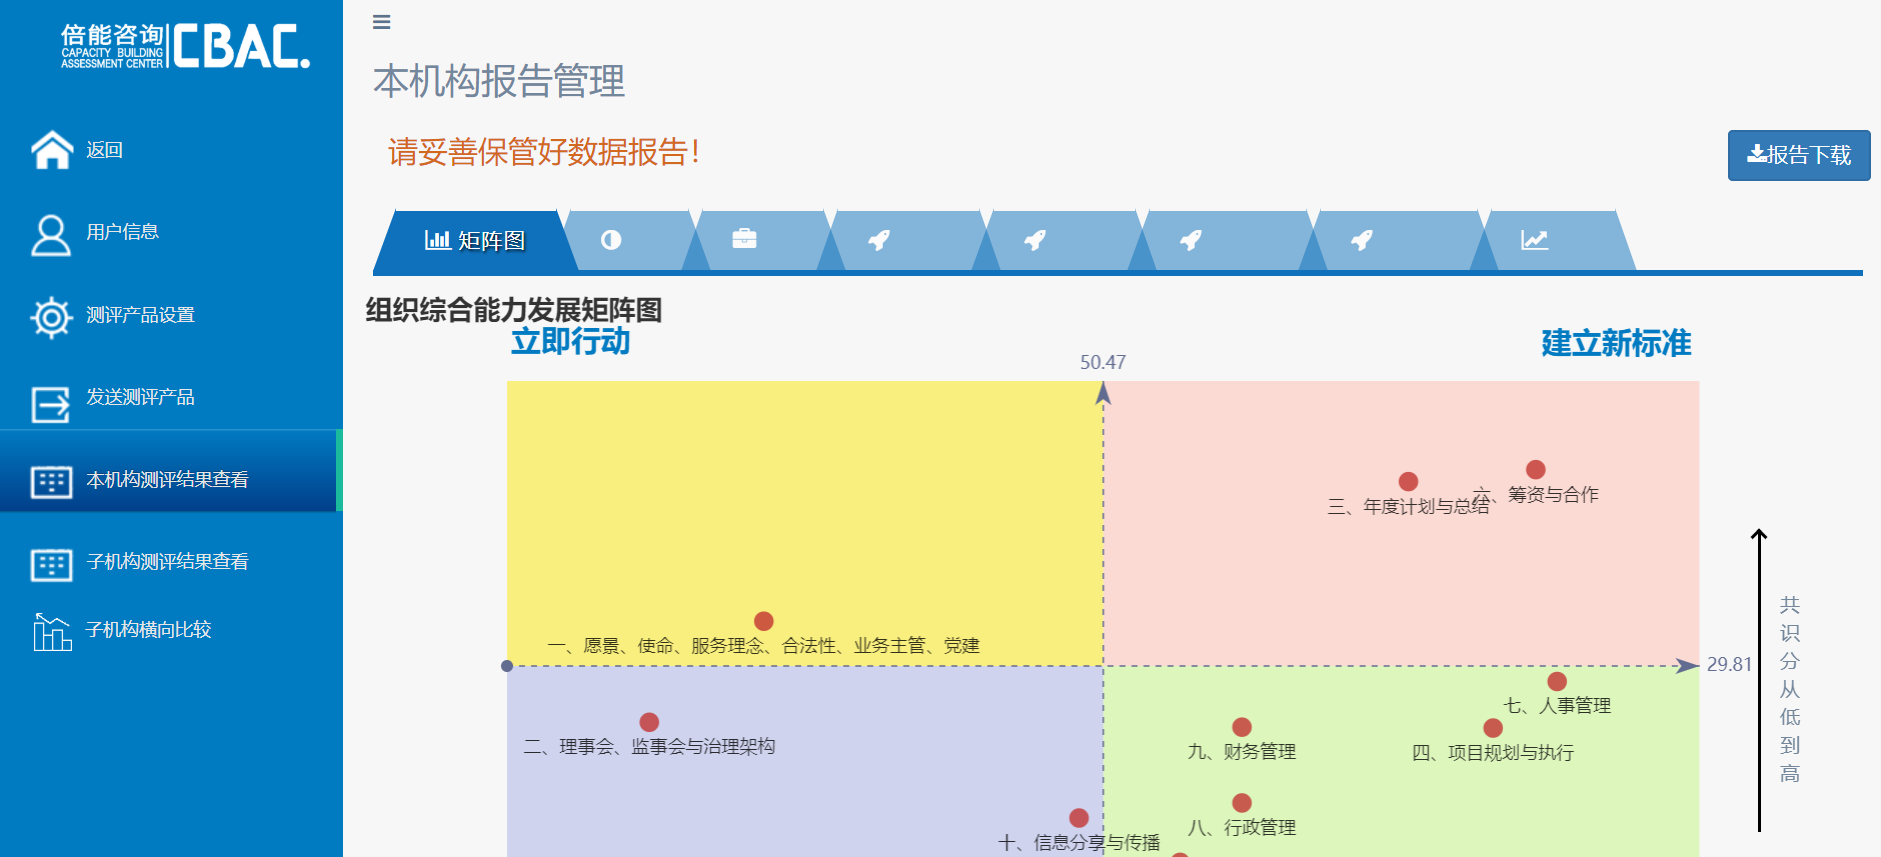Viewport: 1881px width, 857px height.
Task: Click the 组织综合能力发展矩阵图 title
Action: (514, 310)
